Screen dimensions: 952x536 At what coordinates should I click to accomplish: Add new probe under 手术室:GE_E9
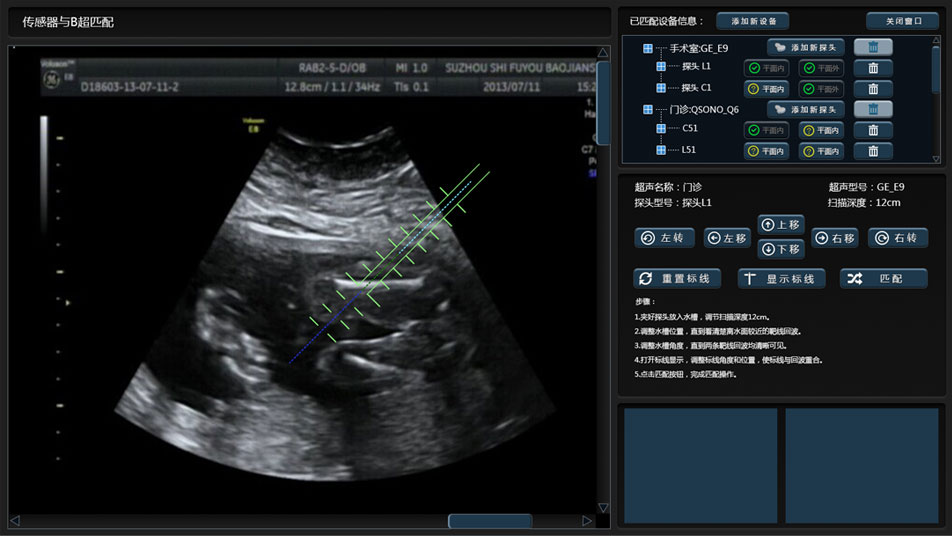(806, 47)
